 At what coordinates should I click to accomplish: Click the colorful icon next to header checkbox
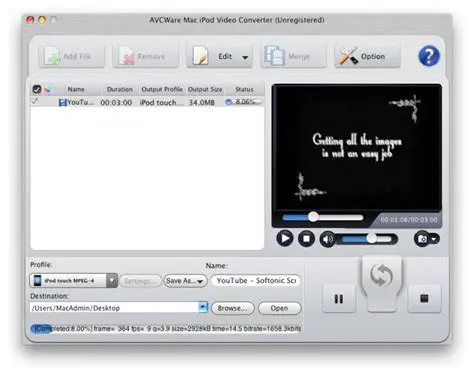click(48, 89)
